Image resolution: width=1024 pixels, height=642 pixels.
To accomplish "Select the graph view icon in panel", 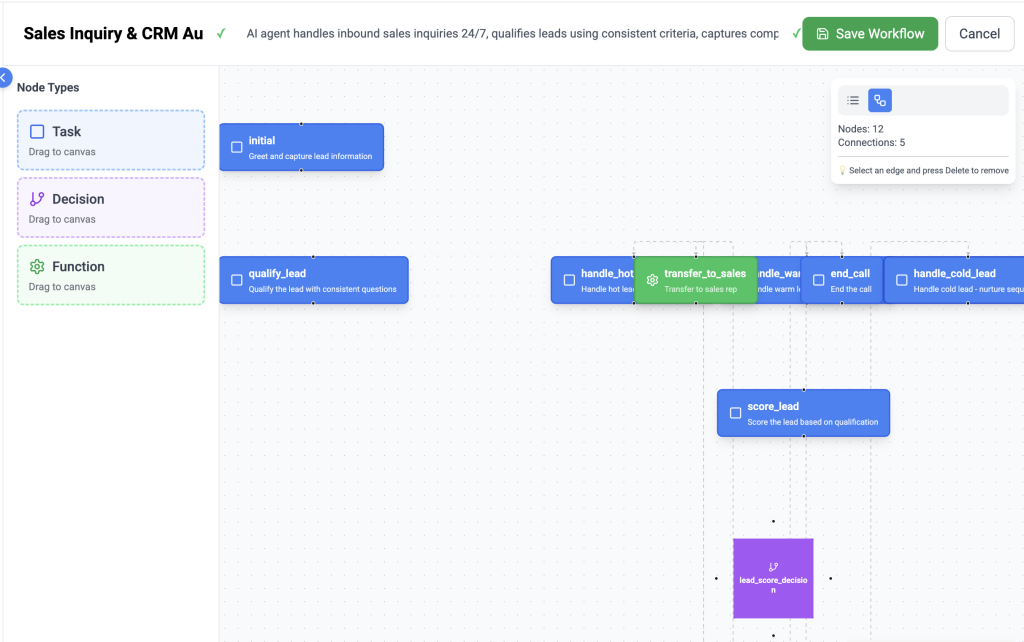I will pos(880,100).
